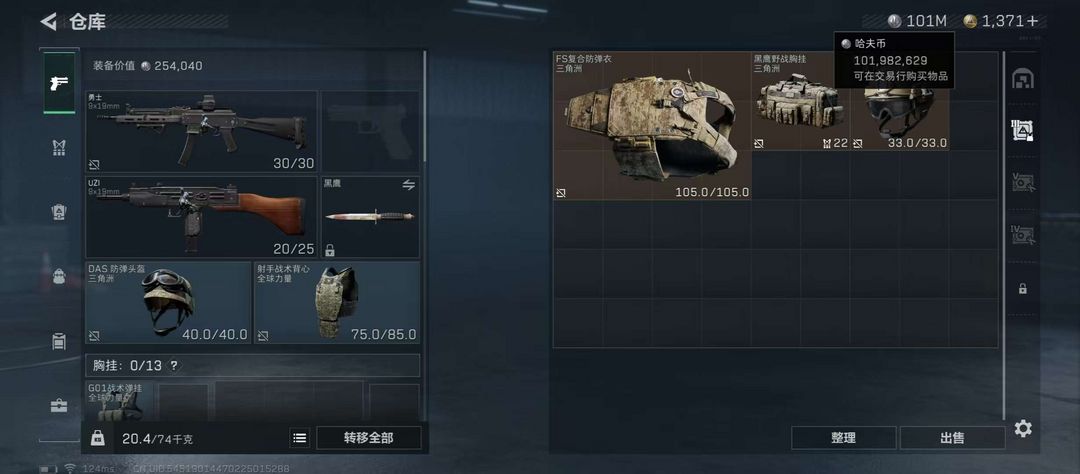The height and width of the screenshot is (474, 1080).
Task: Show the 胸挂 help question mark
Action: coord(174,365)
